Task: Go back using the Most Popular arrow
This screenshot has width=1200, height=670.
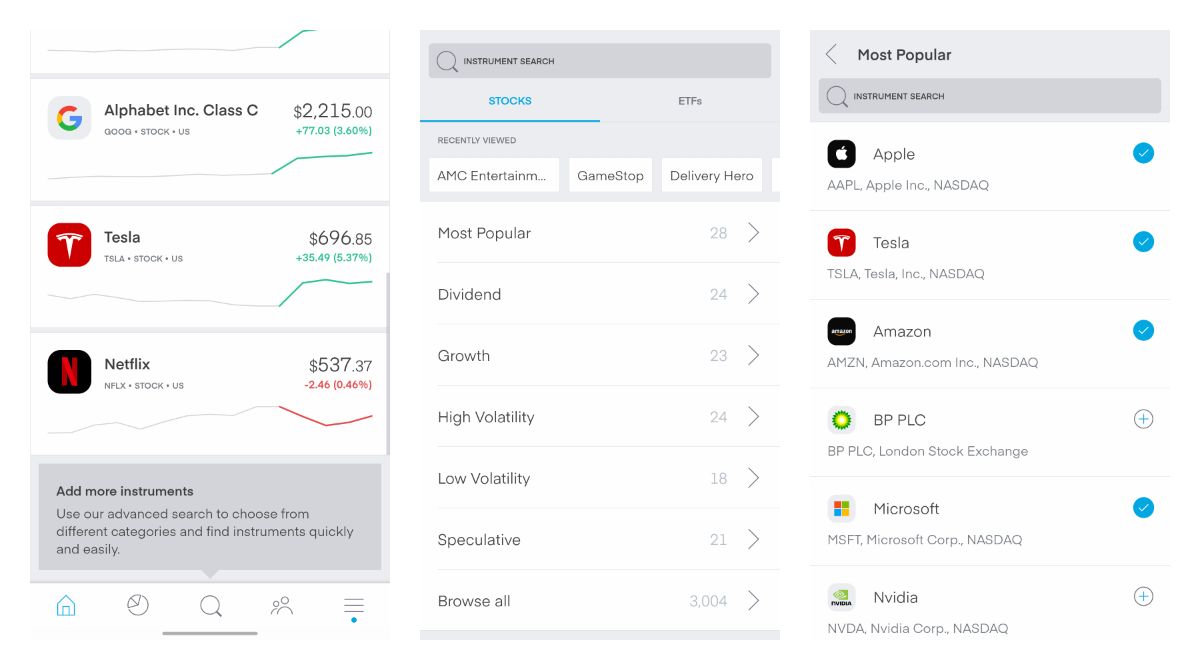Action: [831, 54]
